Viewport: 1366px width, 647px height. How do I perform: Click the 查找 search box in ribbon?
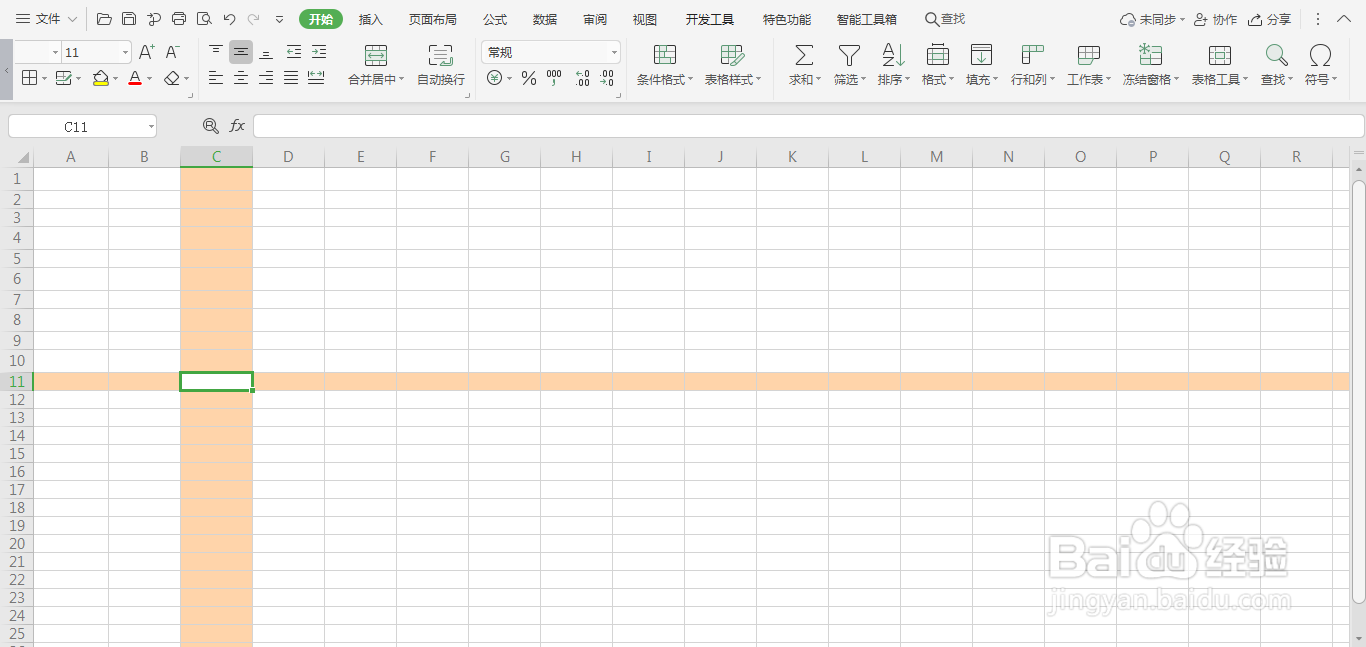coord(945,19)
